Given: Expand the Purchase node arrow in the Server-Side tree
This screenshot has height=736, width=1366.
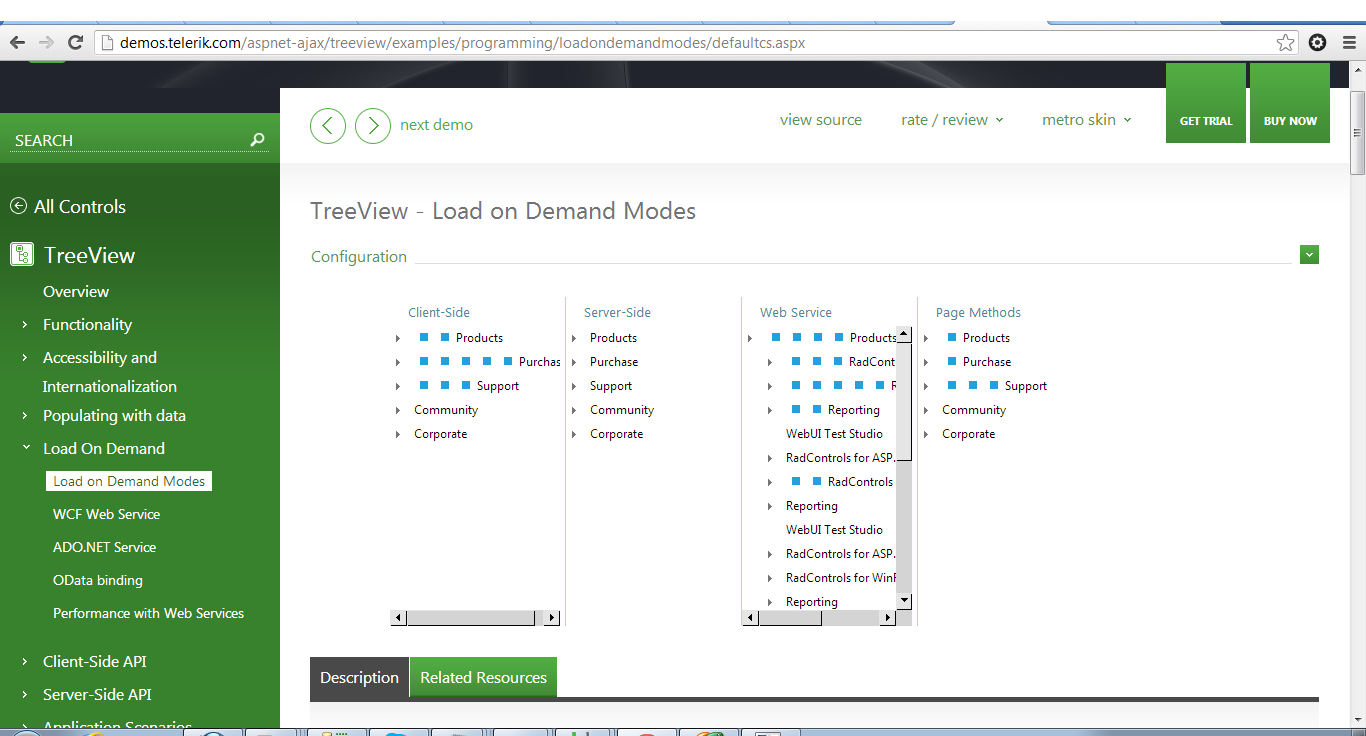Looking at the screenshot, I should point(574,362).
